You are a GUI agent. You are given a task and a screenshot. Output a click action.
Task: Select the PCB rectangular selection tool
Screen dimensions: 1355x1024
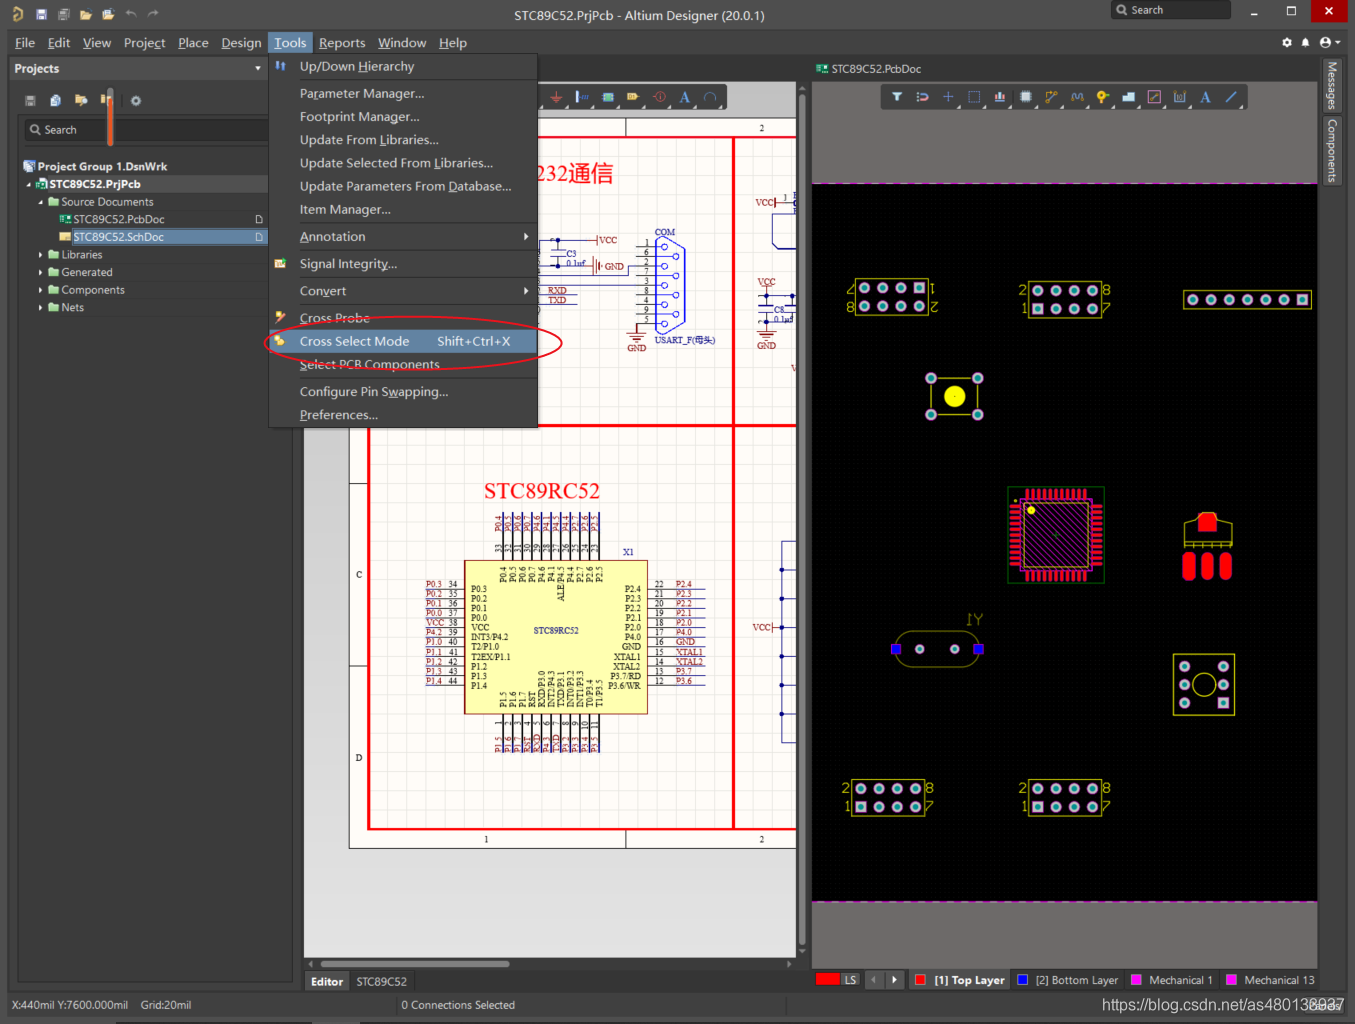[x=974, y=97]
